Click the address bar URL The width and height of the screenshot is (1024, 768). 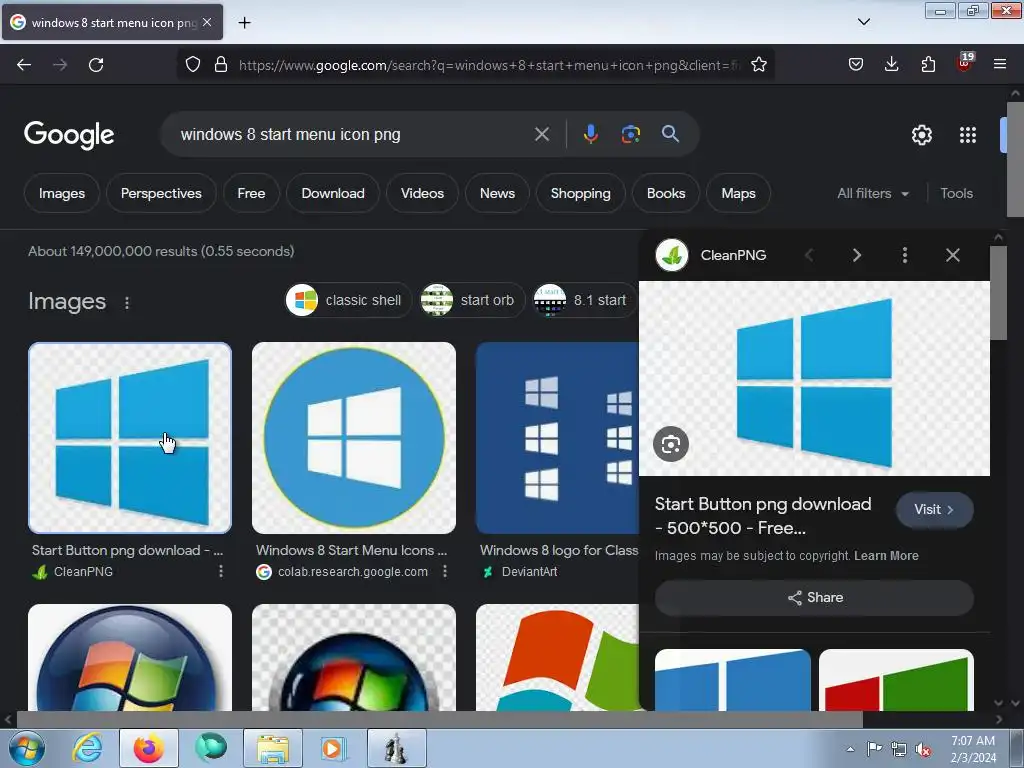pyautogui.click(x=490, y=65)
